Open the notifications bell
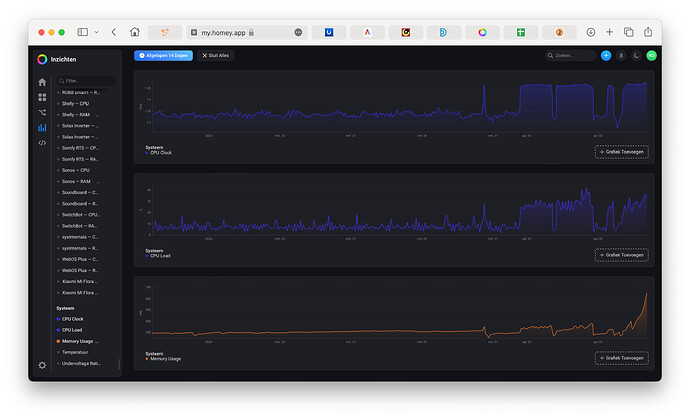The image size is (690, 418). (621, 55)
